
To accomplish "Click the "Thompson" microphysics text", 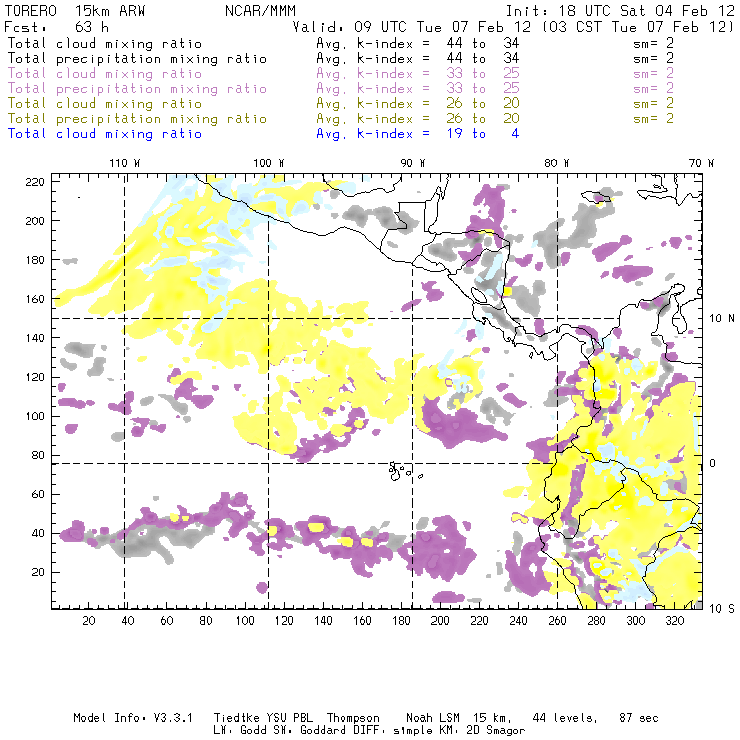I will (353, 718).
